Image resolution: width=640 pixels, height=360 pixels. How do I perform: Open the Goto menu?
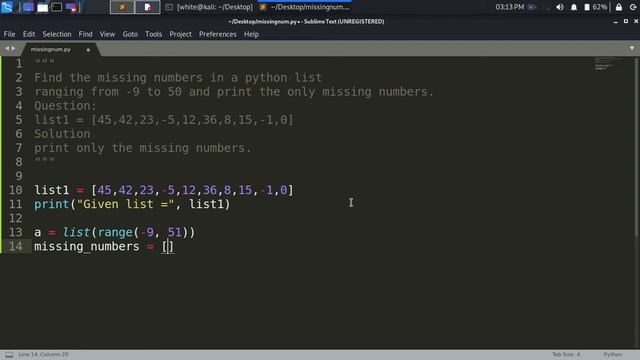tap(130, 34)
